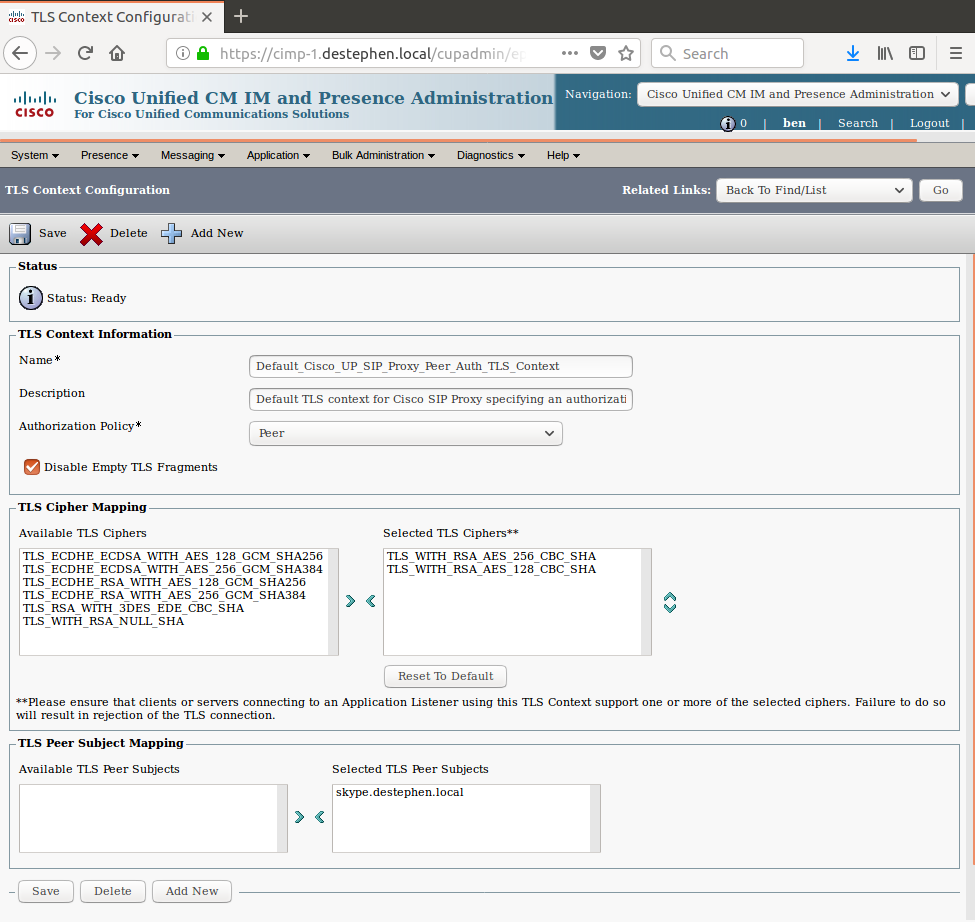Uncheck Disable Empty TLS Fragments
975x922 pixels.
point(32,467)
